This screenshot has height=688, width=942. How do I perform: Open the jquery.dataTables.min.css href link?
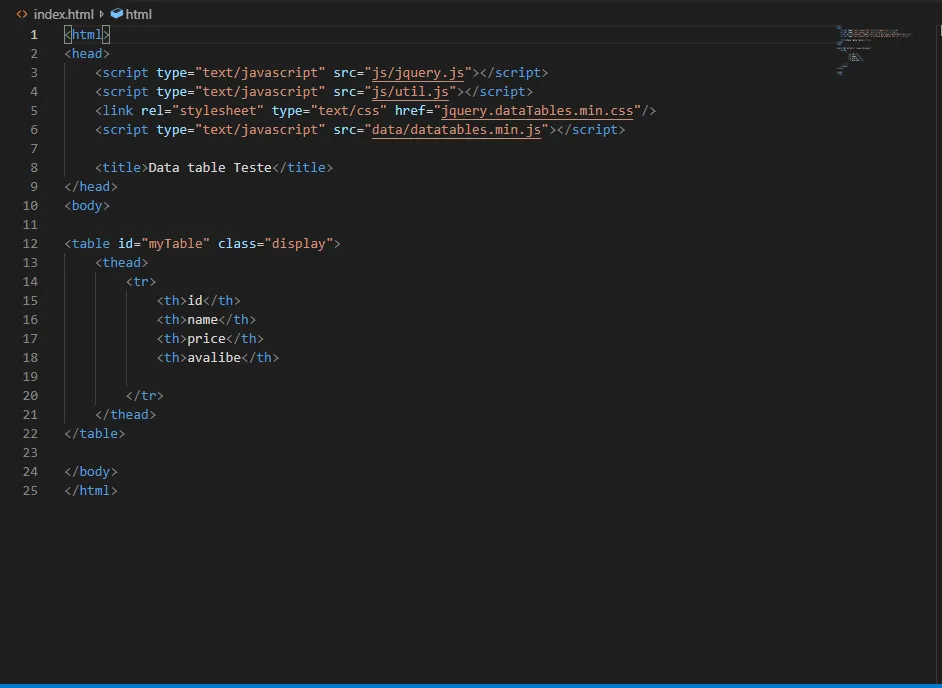click(x=537, y=110)
